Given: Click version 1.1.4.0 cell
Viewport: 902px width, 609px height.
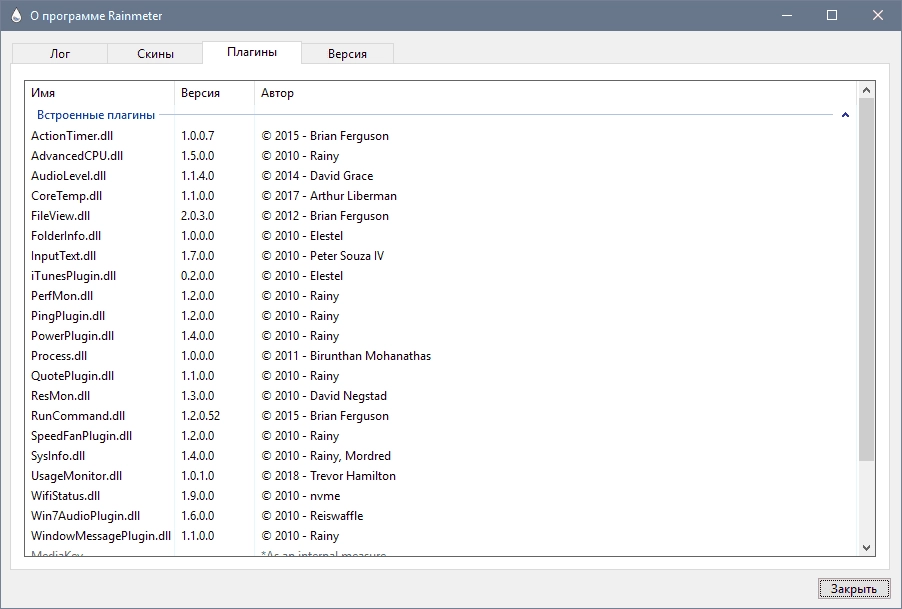Looking at the screenshot, I should (x=198, y=176).
